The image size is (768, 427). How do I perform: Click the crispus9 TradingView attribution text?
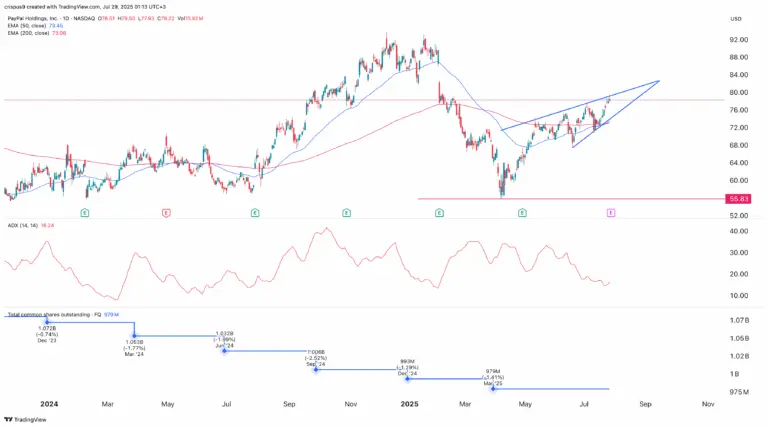(85, 7)
